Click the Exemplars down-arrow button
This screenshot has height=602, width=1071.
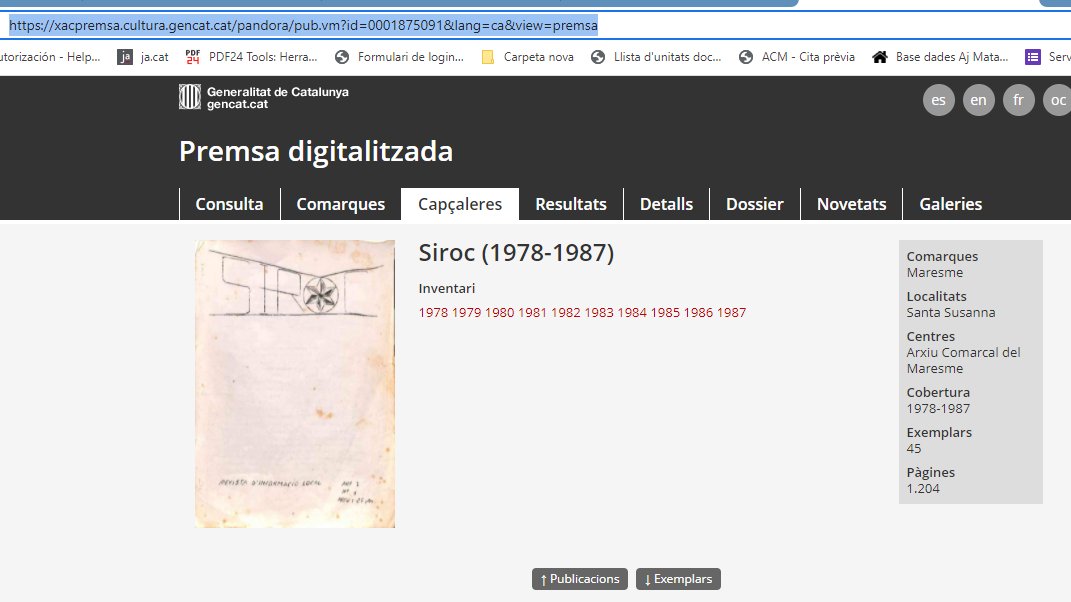678,579
